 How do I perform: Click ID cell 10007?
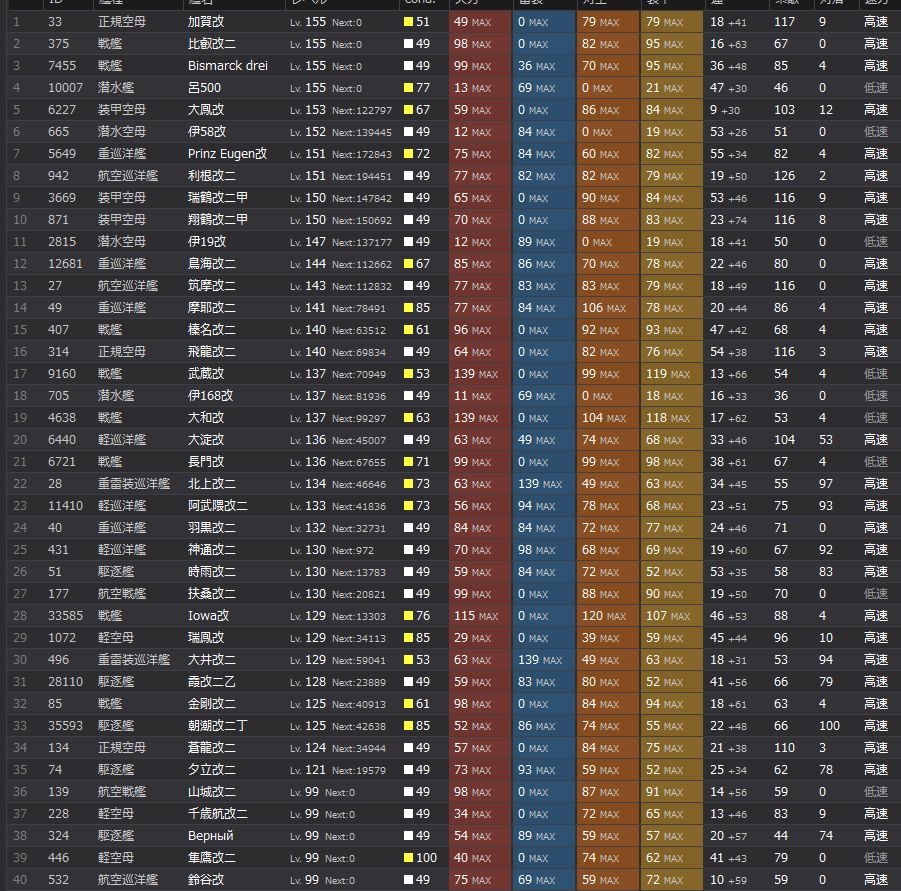pos(66,88)
